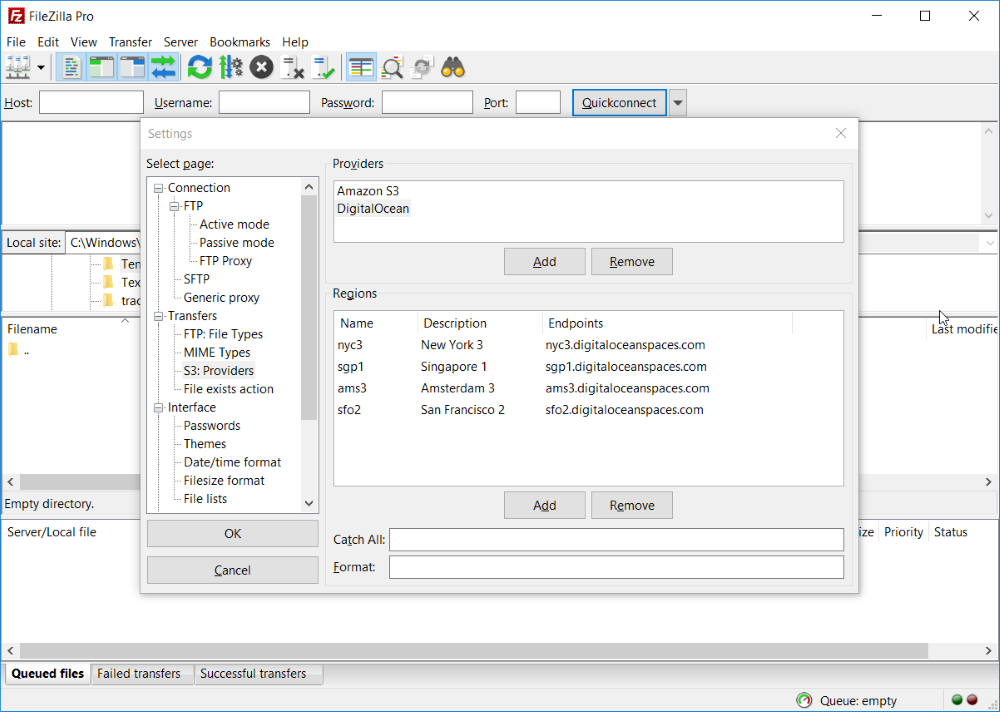Focus the Port input field
The image size is (1000, 712).
[x=538, y=103]
